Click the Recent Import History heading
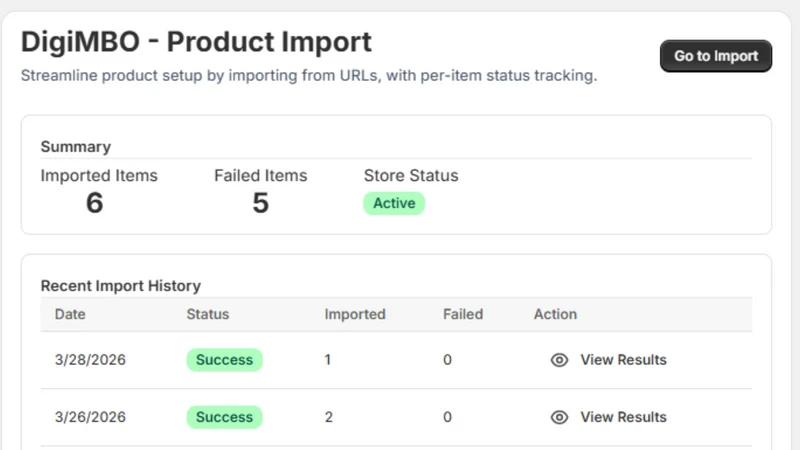The height and width of the screenshot is (450, 800). tap(120, 286)
